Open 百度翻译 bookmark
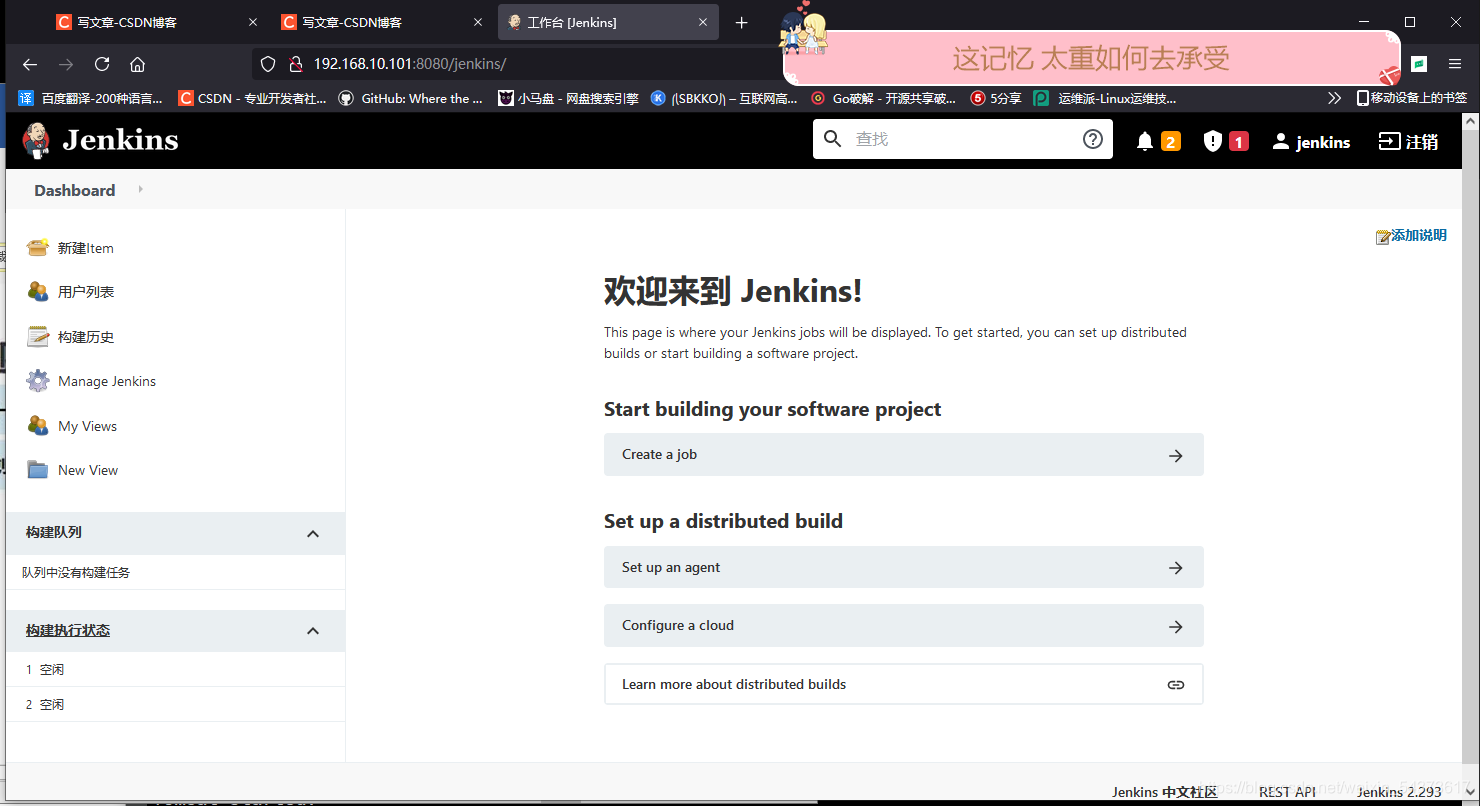This screenshot has height=806, width=1480. (91, 98)
